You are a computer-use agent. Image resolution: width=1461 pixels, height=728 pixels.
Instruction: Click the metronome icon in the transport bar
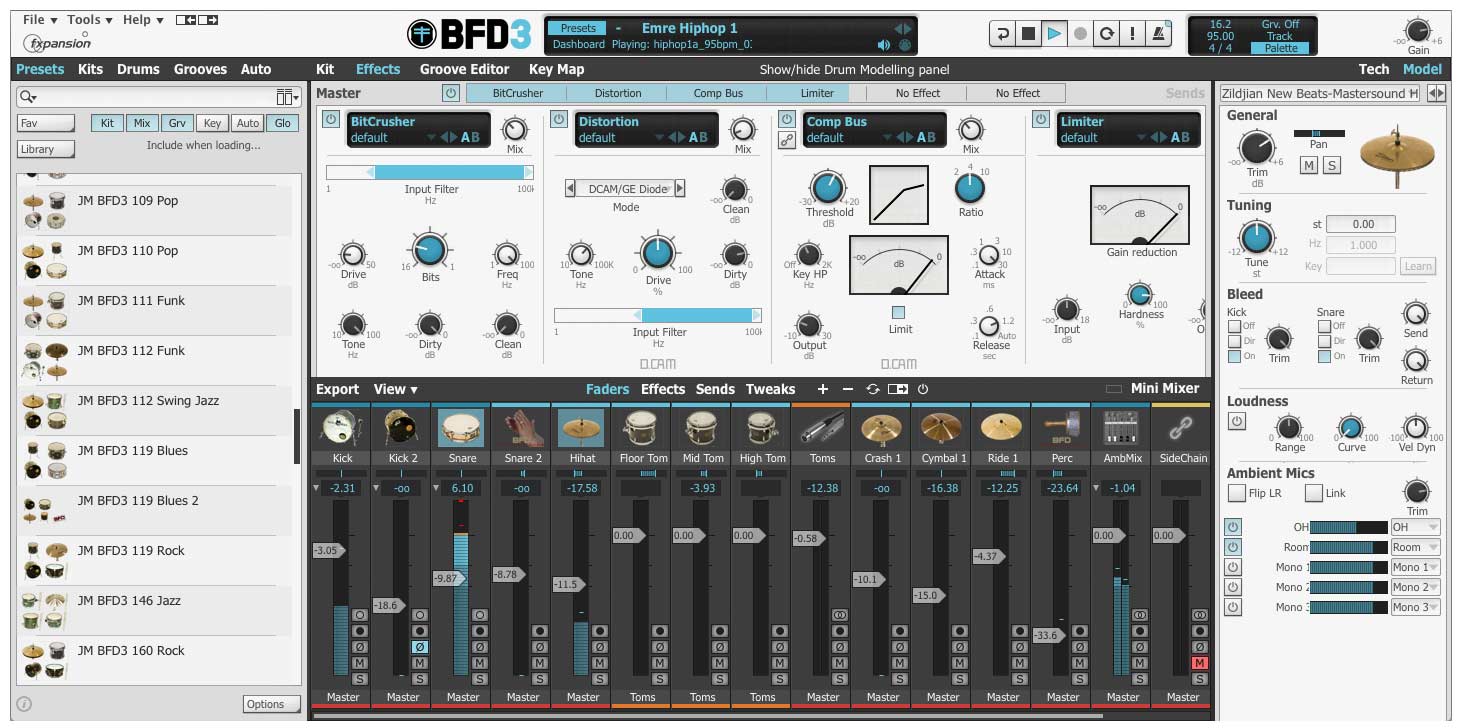tap(1157, 34)
